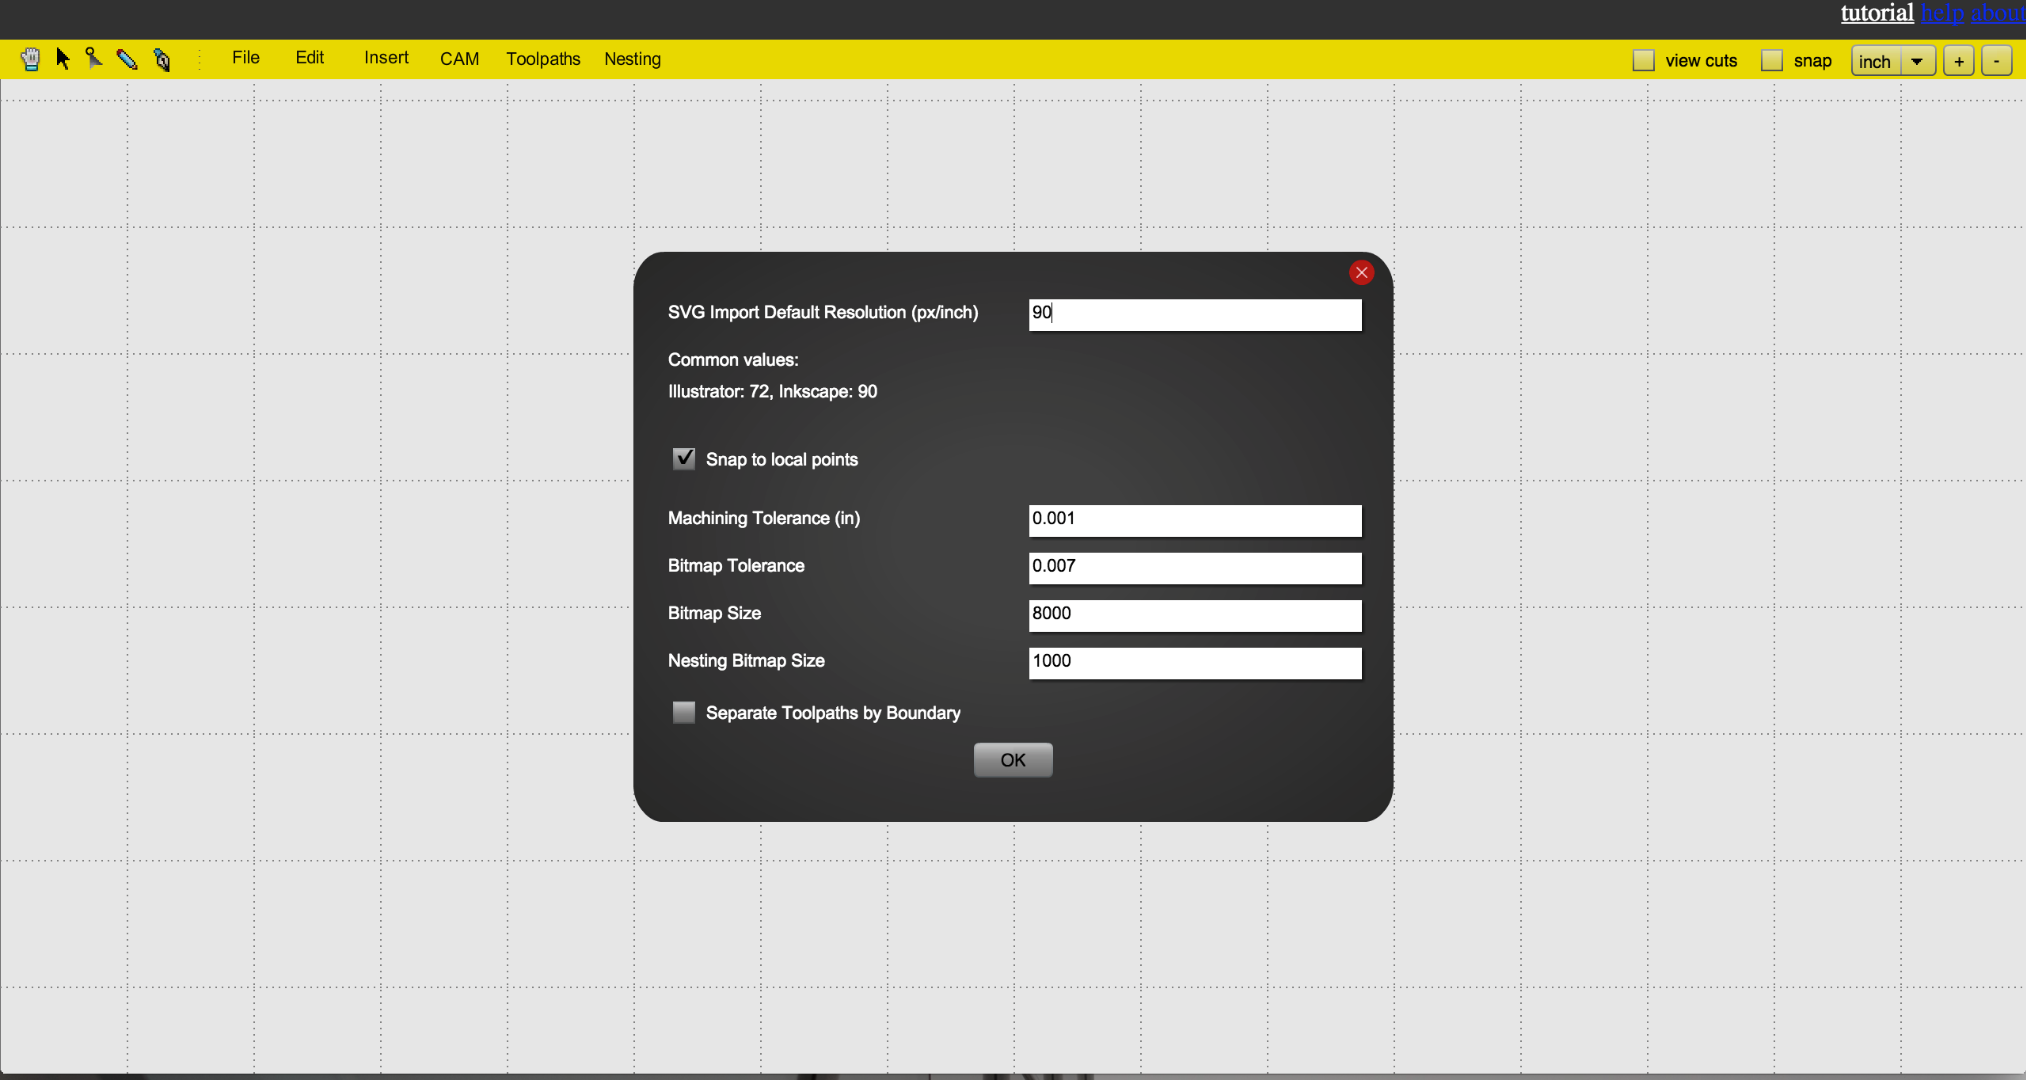Uncheck Snap to local points

(x=684, y=459)
